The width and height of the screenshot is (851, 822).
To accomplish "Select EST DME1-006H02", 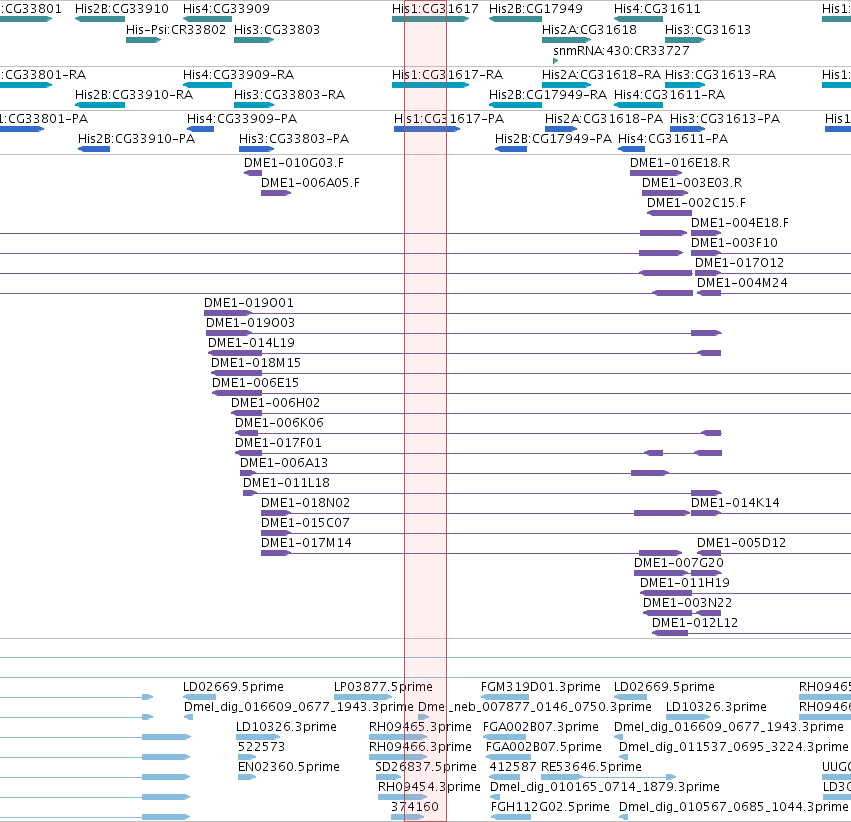I will coord(247,413).
